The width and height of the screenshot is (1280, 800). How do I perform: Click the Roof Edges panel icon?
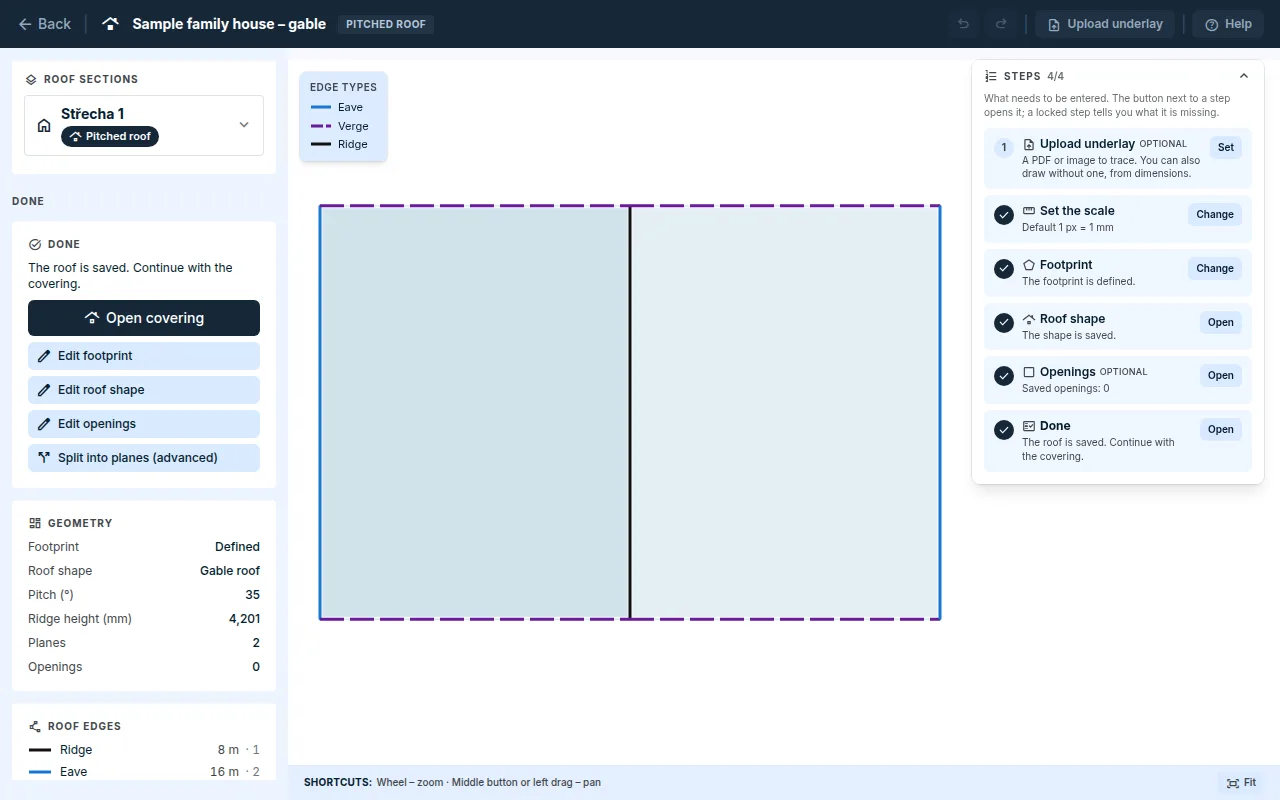[35, 726]
